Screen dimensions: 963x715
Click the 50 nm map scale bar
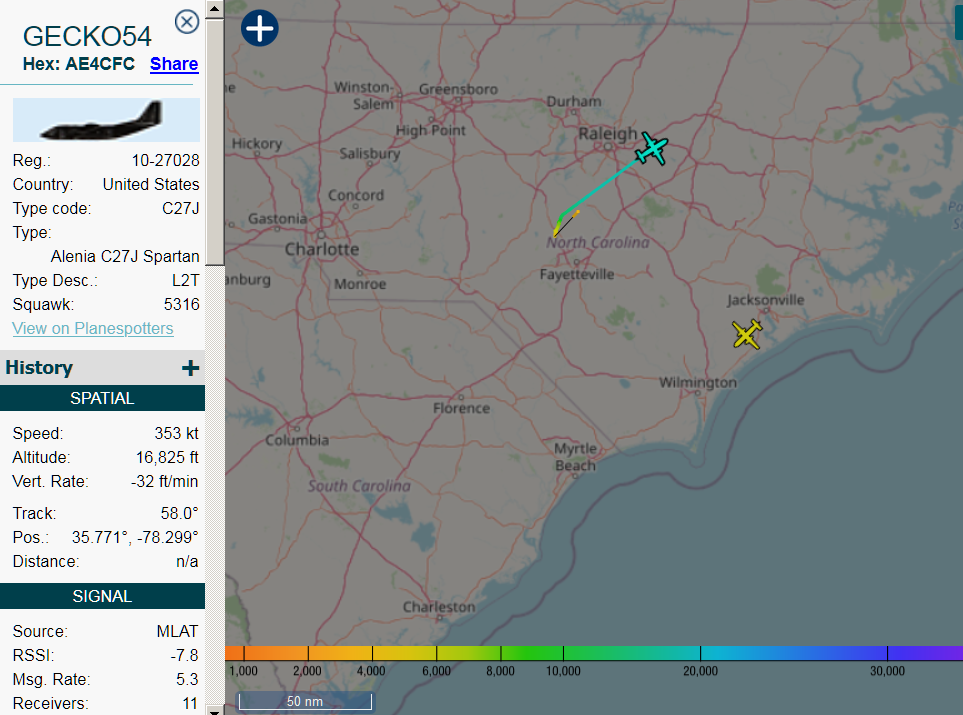[305, 701]
